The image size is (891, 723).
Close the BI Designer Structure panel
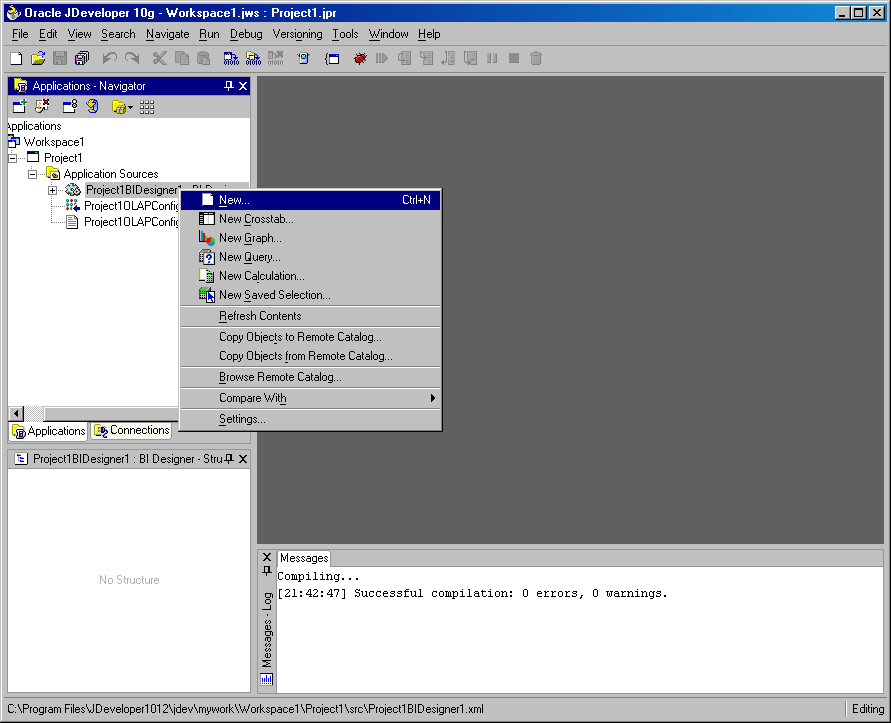pos(243,459)
